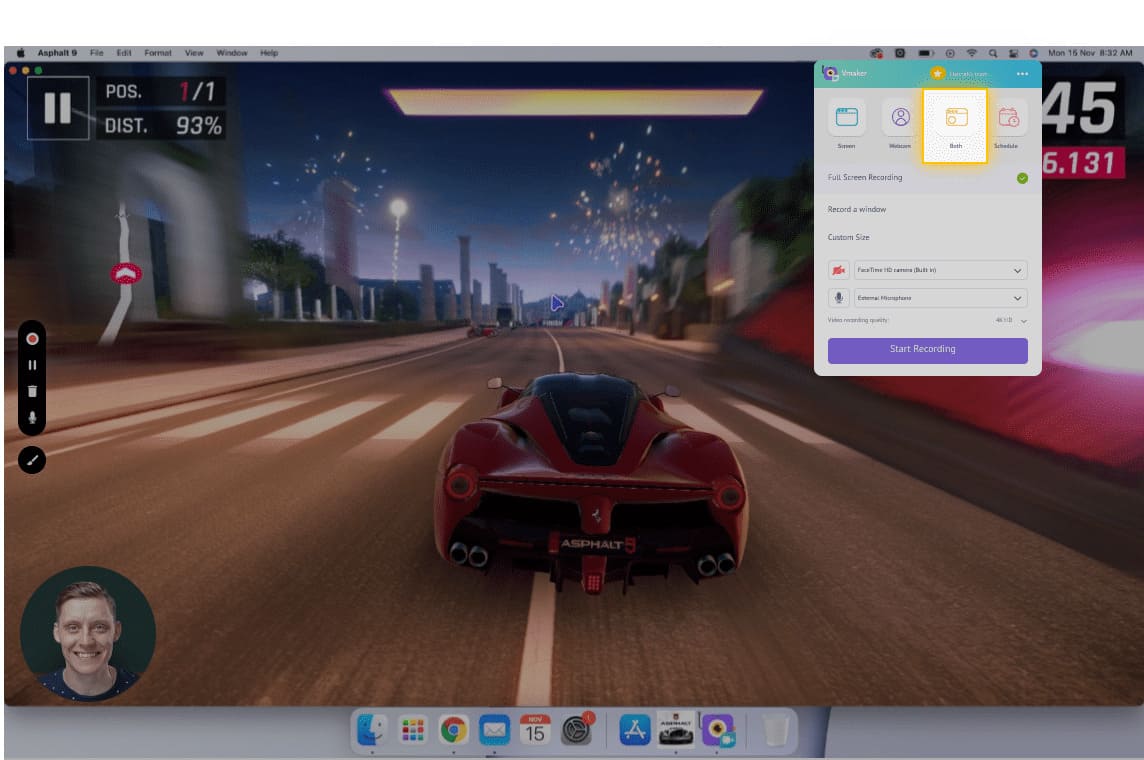This screenshot has width=1144, height=760.
Task: Choose the Both screen-and-webcam recording mode
Action: (x=954, y=120)
